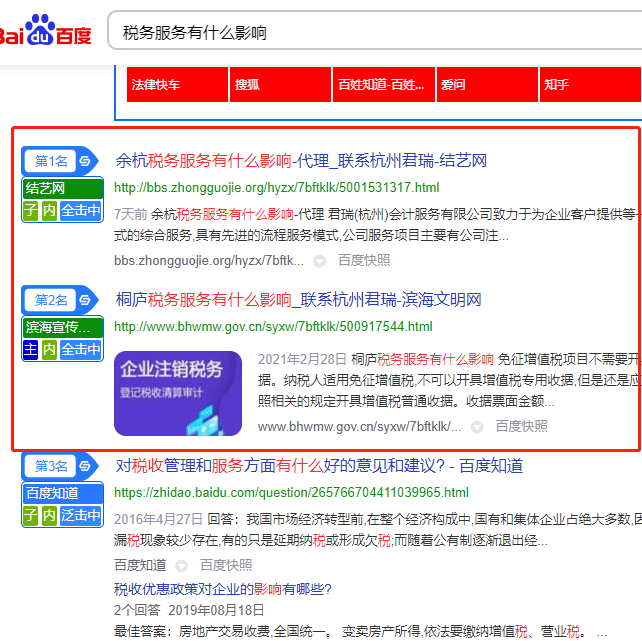This screenshot has width=642, height=641.
Task: Click text 2个回答 2019年08月18日
Action: [189, 610]
